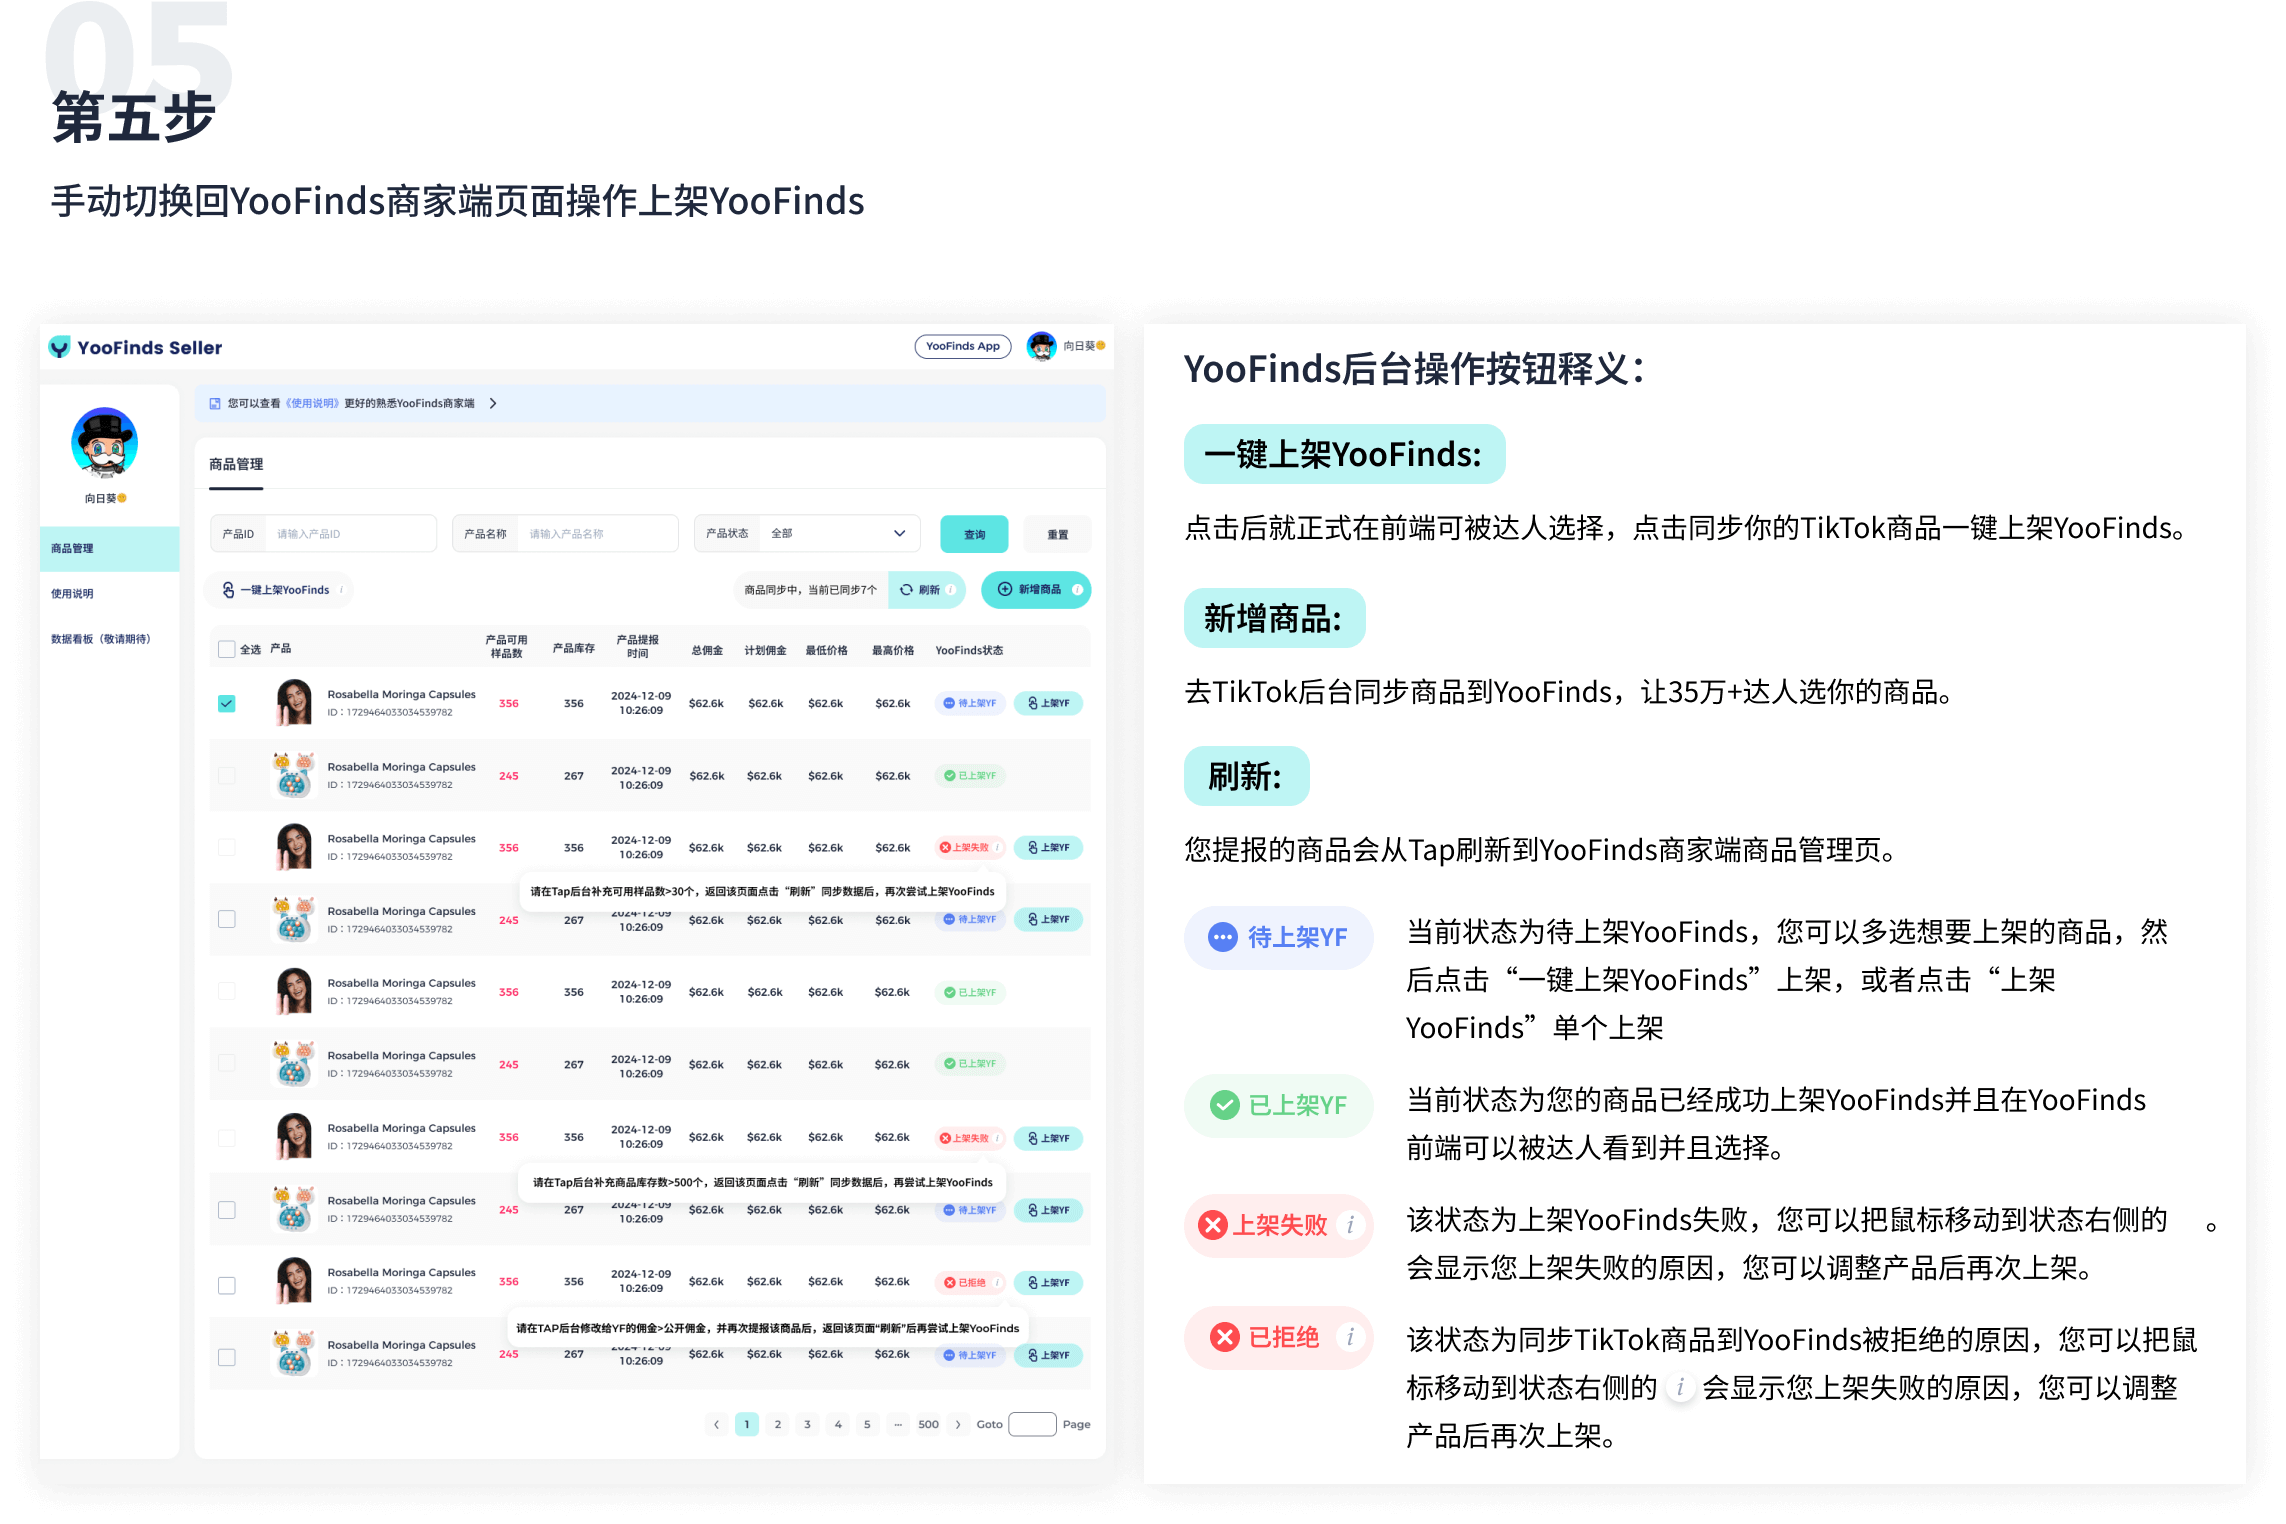Click the YooFinds Seller logo icon

[60, 347]
